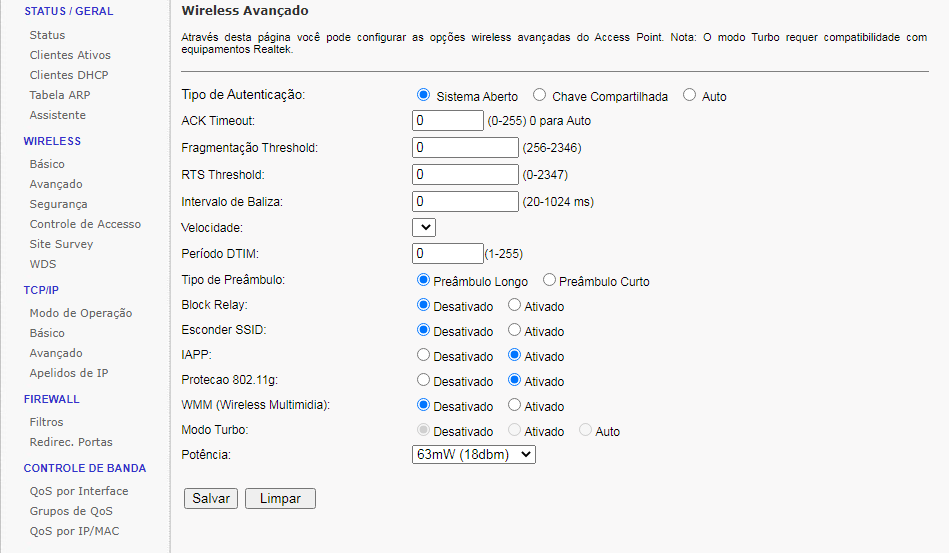
Task: Set Protecao 802.11g to Desativado
Action: tap(423, 380)
